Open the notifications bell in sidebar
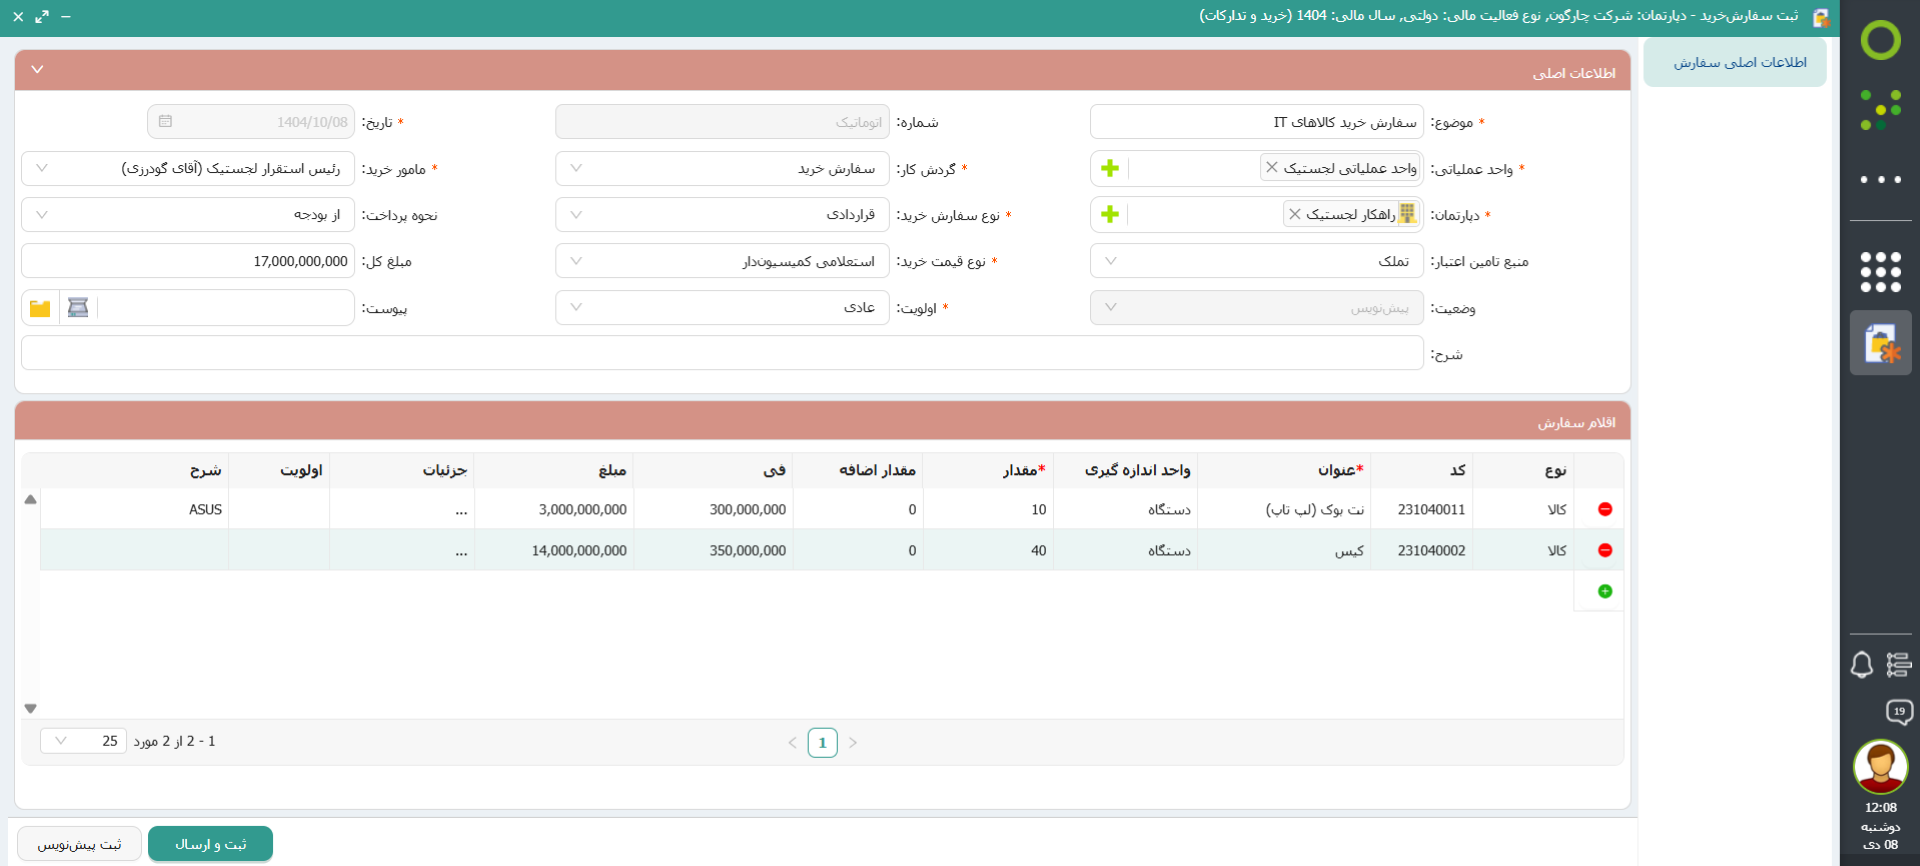 click(x=1861, y=665)
